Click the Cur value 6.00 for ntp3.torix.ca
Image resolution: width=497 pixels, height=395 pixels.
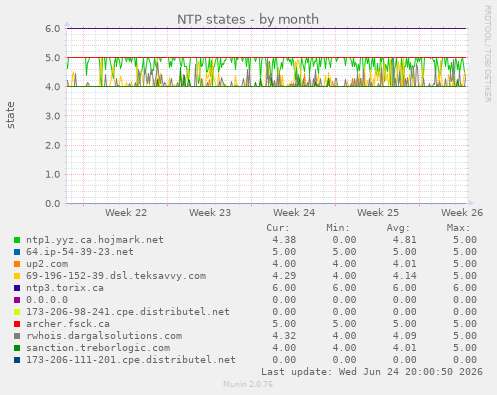point(284,288)
